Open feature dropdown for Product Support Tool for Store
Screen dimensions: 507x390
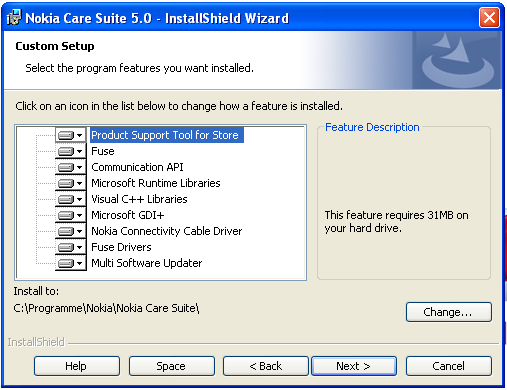(x=71, y=135)
